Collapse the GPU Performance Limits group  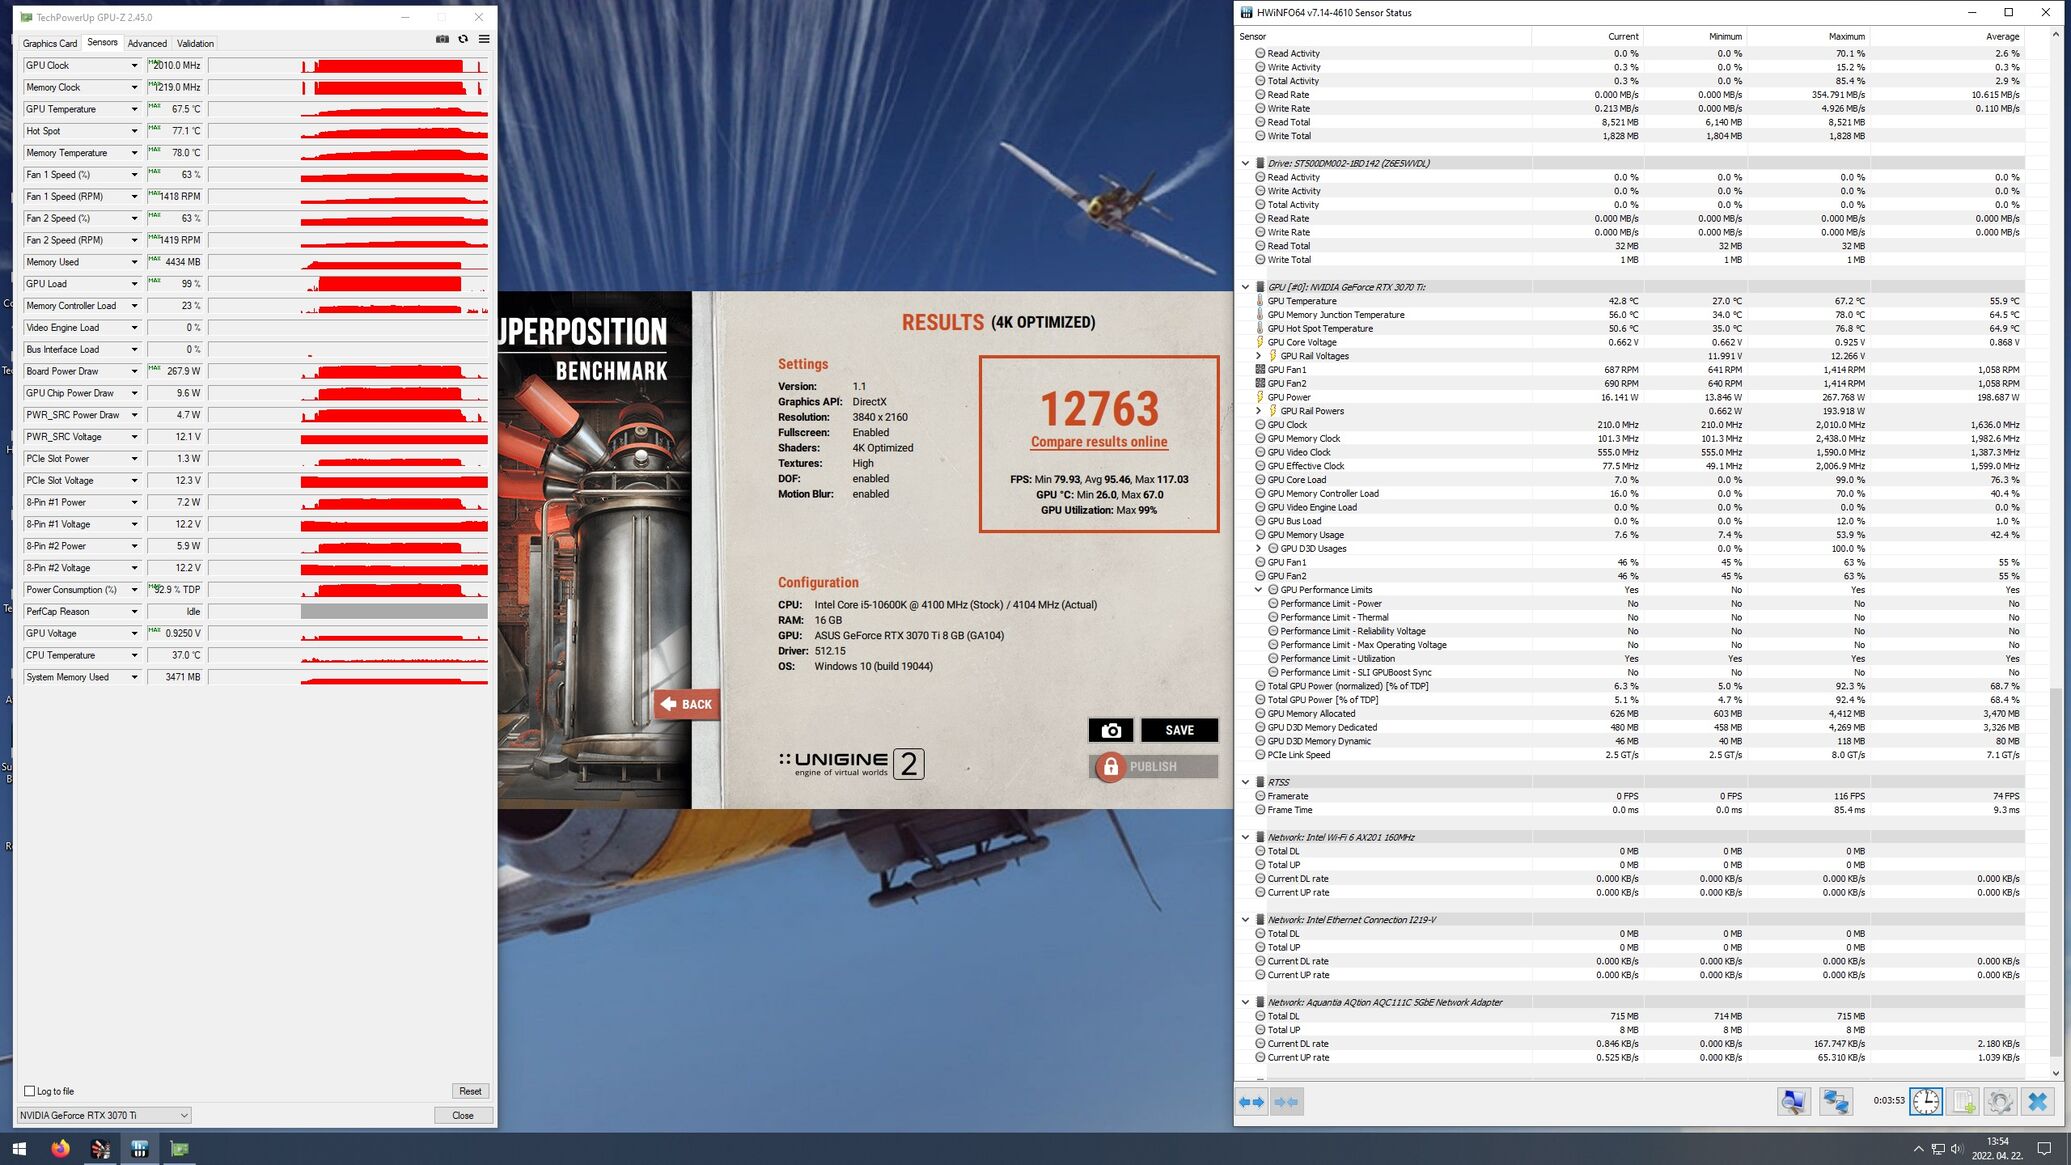pyautogui.click(x=1258, y=590)
